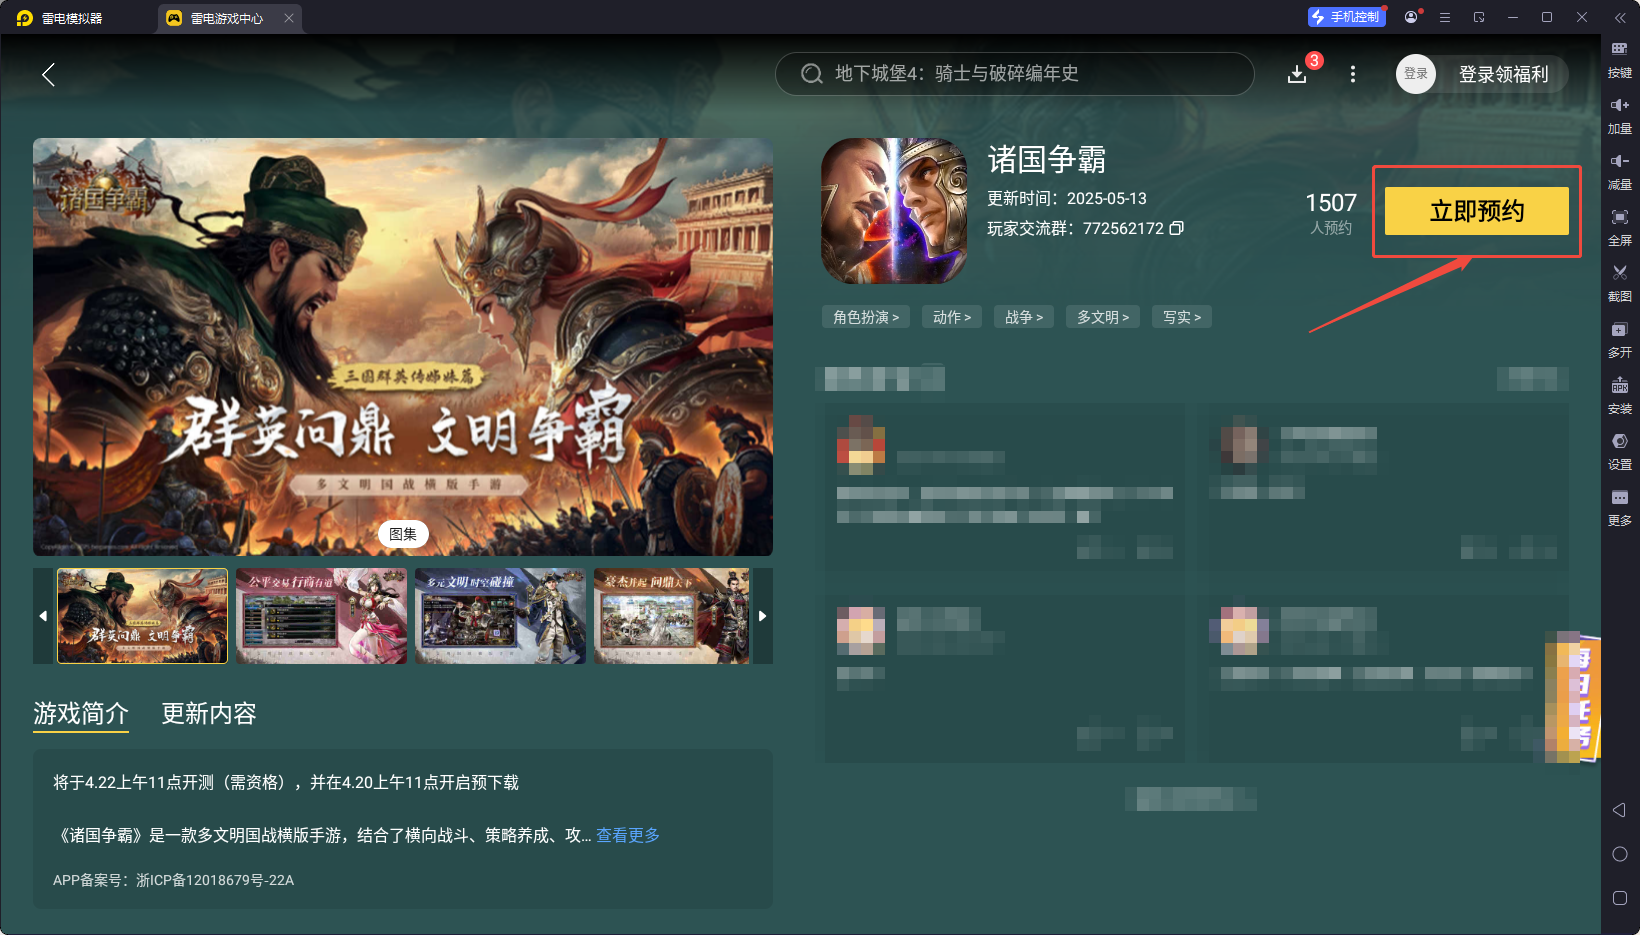Click the title bar pop-out window icon
The height and width of the screenshot is (935, 1640).
1479,17
